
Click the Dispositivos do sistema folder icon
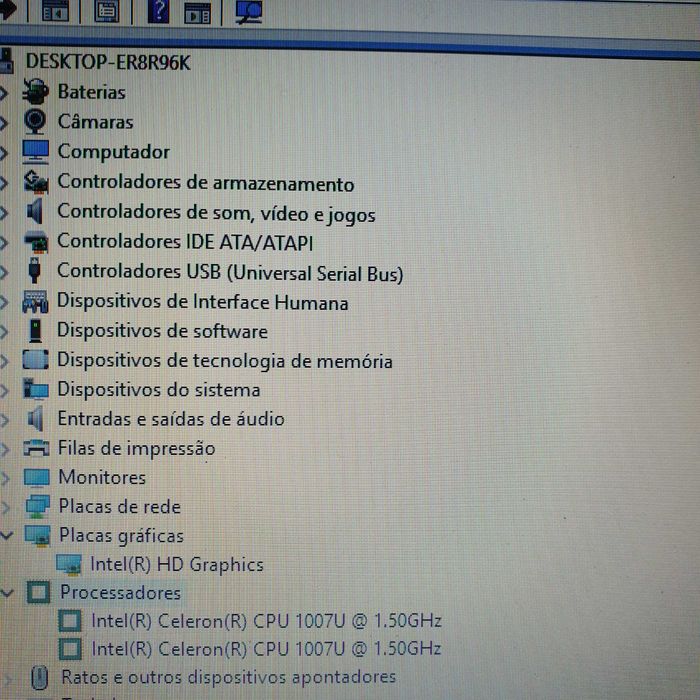(35, 388)
